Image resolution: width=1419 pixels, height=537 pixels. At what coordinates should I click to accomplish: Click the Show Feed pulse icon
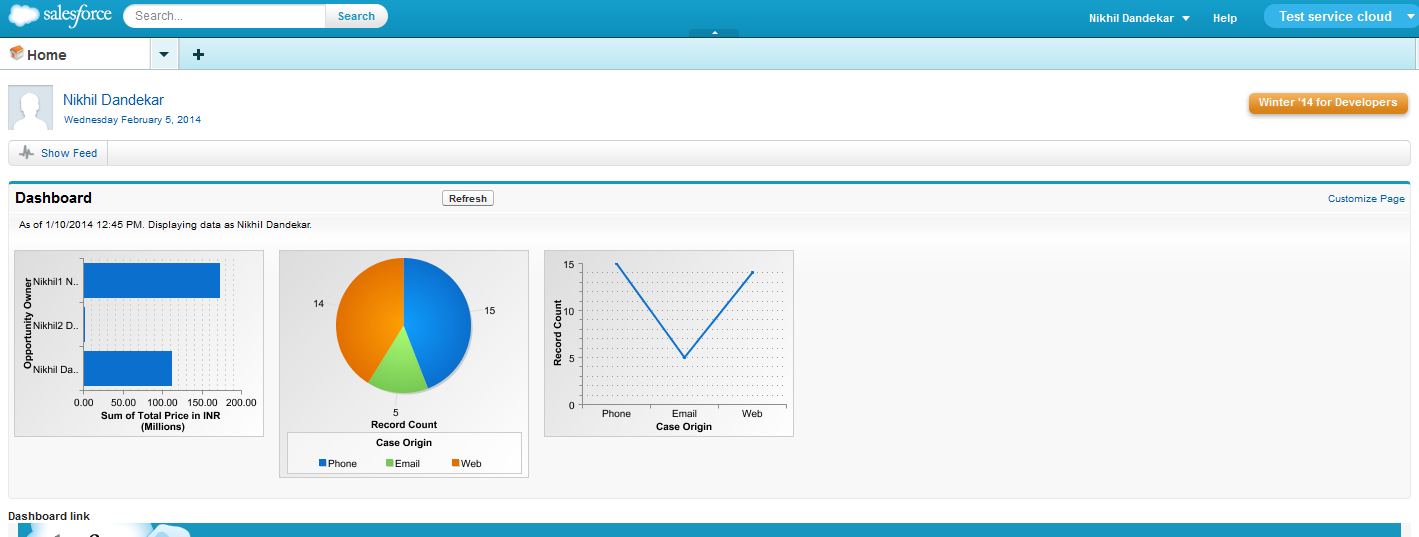[26, 153]
